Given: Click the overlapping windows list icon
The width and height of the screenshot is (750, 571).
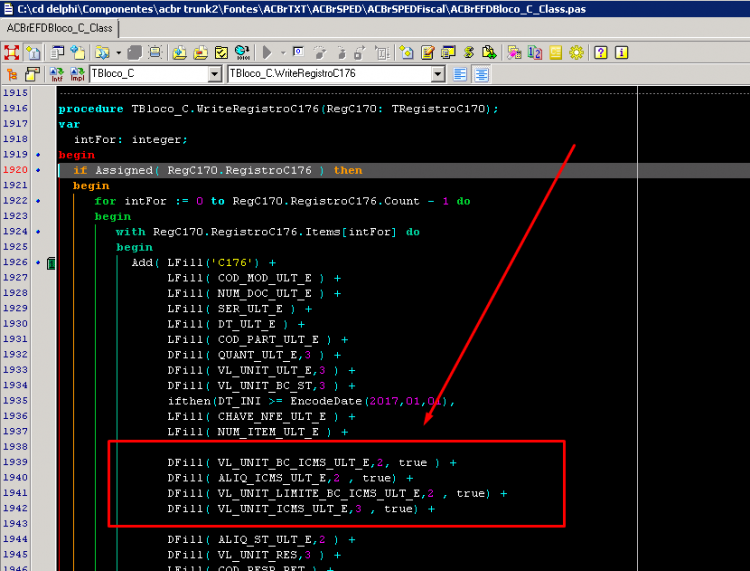Looking at the screenshot, I should click(448, 53).
